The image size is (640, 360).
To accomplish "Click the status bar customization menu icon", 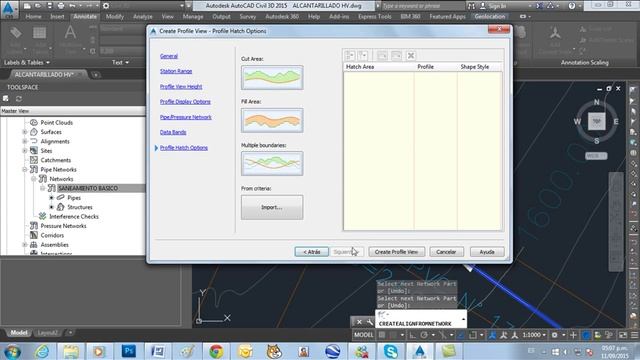I will [x=635, y=335].
